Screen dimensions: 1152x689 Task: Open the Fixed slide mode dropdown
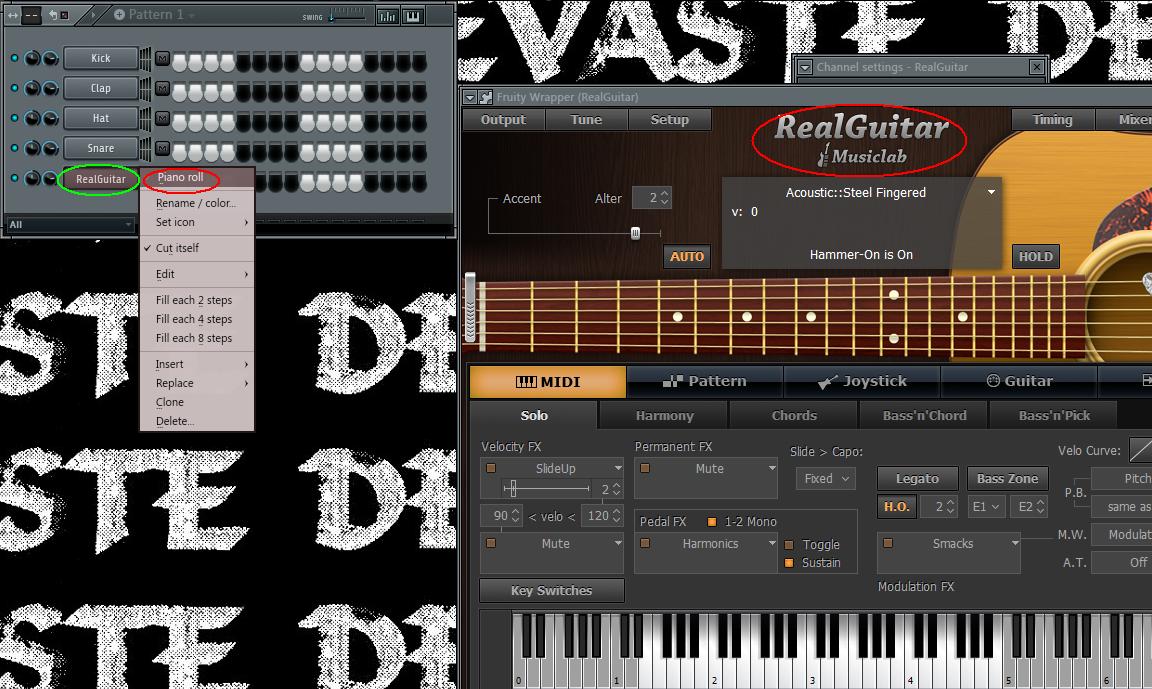(826, 479)
